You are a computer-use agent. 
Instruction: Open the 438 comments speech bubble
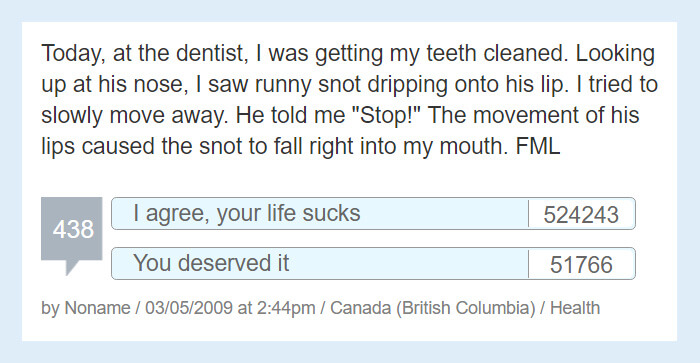[x=72, y=229]
